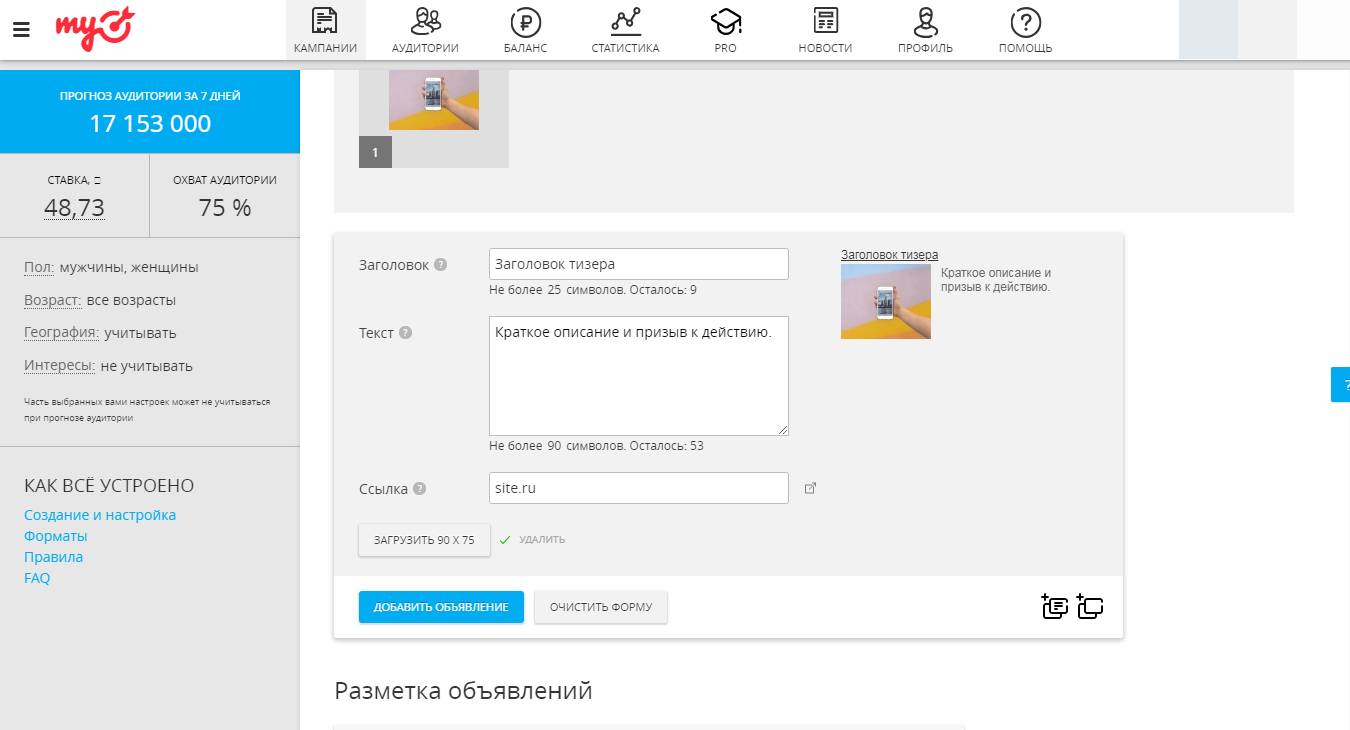Go to the Баланс section
1350x730 pixels.
pos(525,30)
